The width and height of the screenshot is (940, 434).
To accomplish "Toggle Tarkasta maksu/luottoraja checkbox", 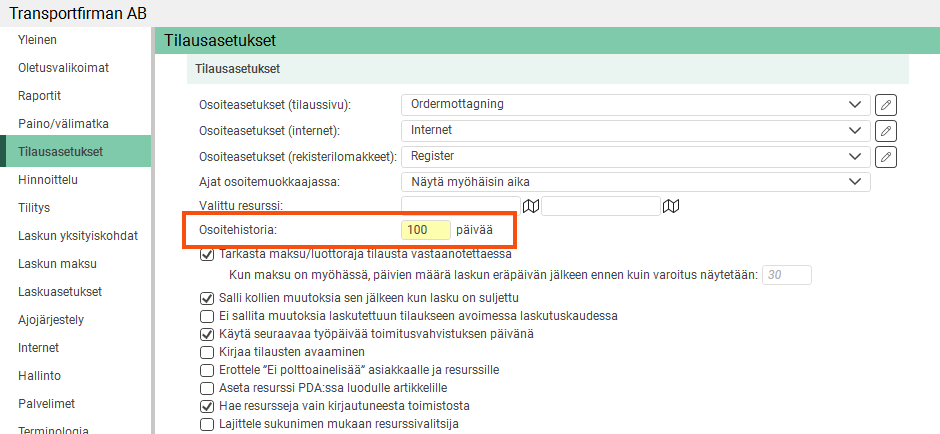I will pyautogui.click(x=207, y=254).
